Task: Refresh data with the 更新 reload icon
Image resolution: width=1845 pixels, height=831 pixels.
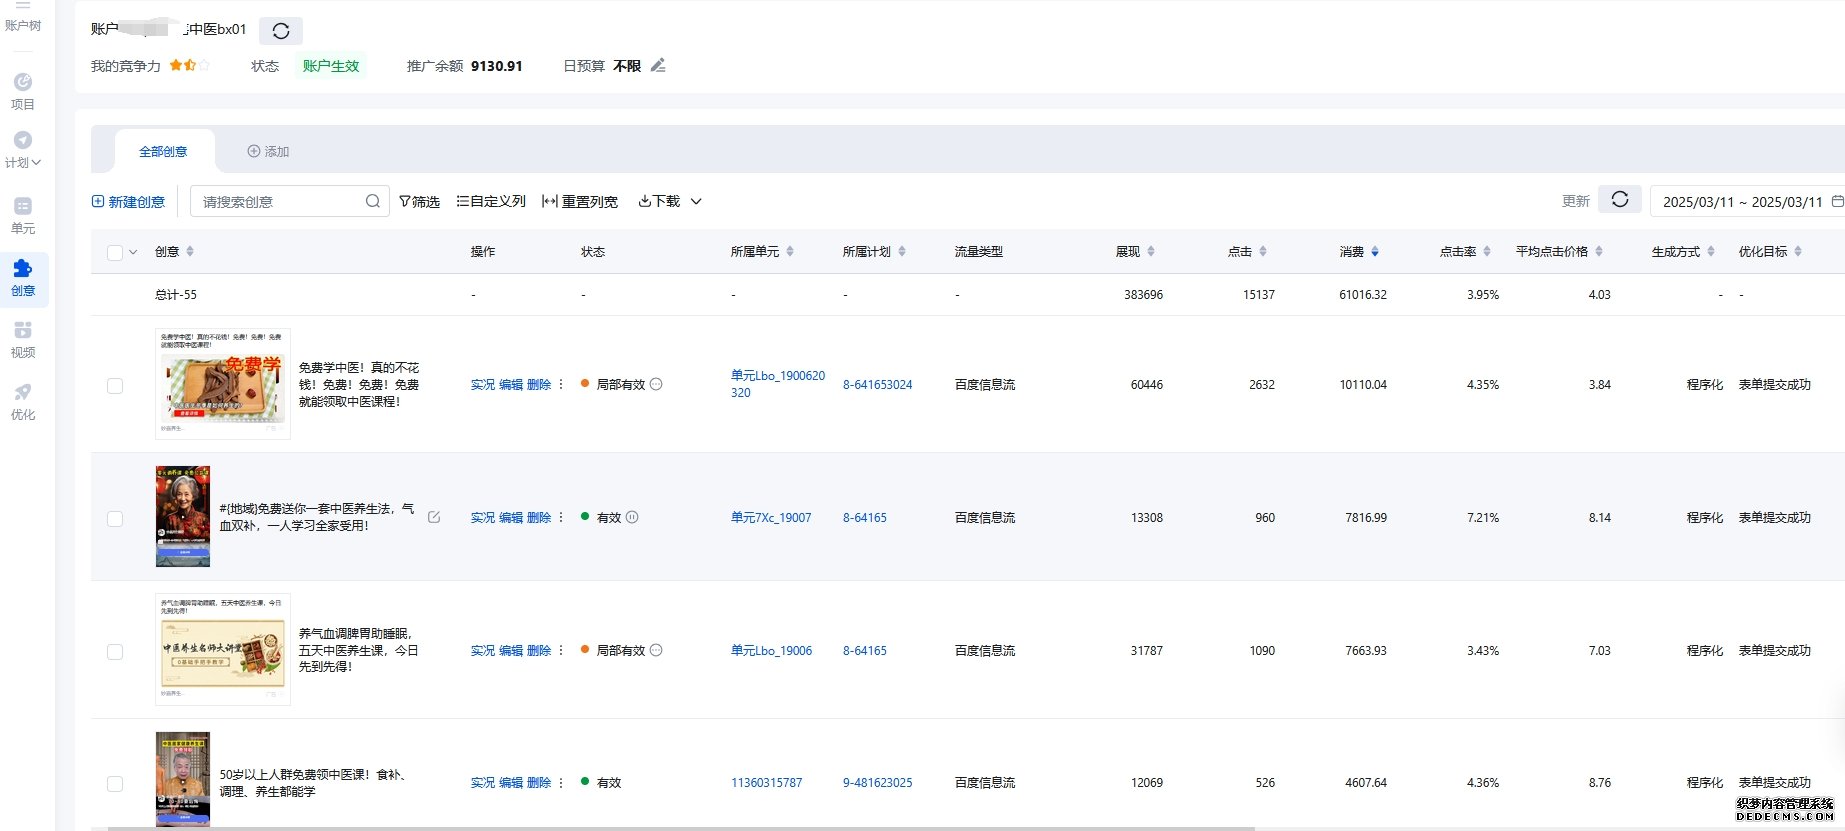Action: click(1619, 200)
